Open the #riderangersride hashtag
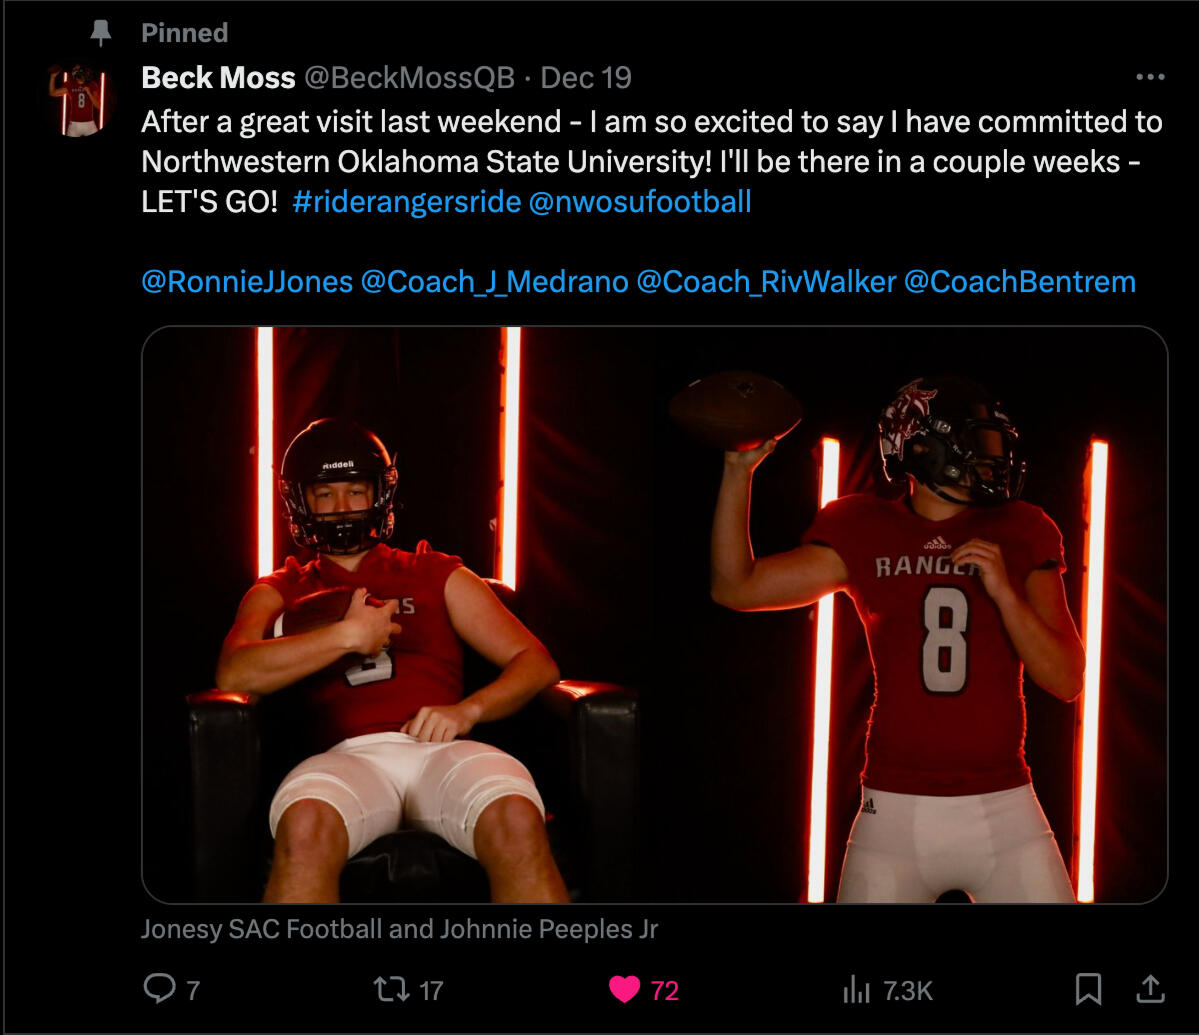The width and height of the screenshot is (1199, 1035). coord(407,202)
